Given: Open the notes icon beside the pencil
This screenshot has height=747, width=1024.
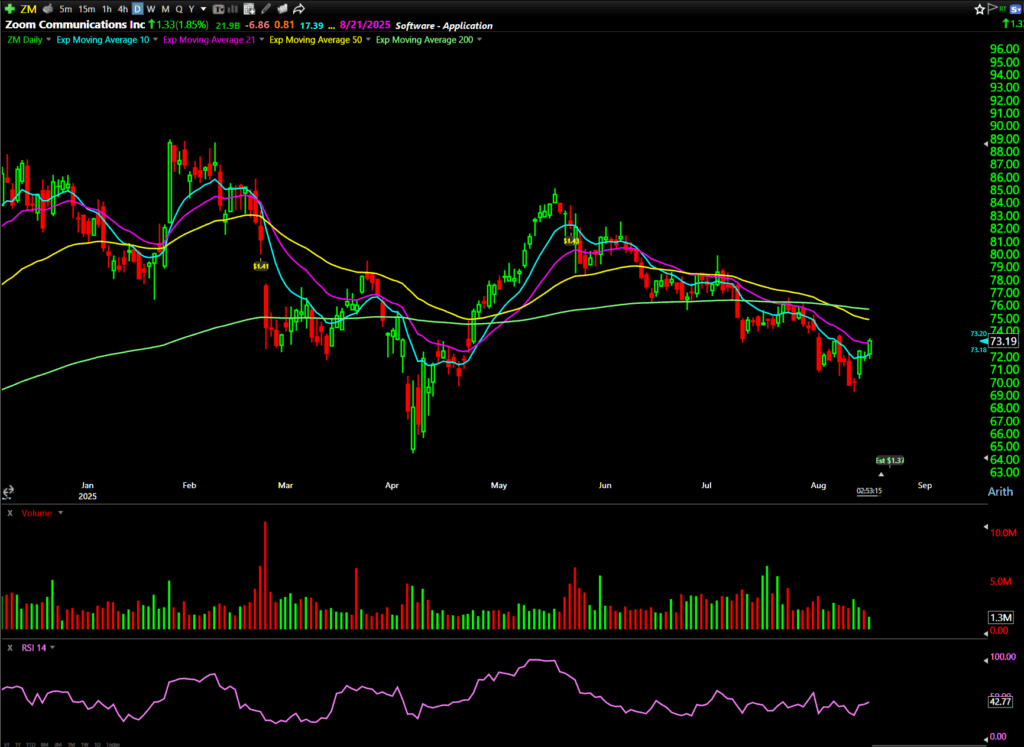Looking at the screenshot, I should tap(282, 9).
